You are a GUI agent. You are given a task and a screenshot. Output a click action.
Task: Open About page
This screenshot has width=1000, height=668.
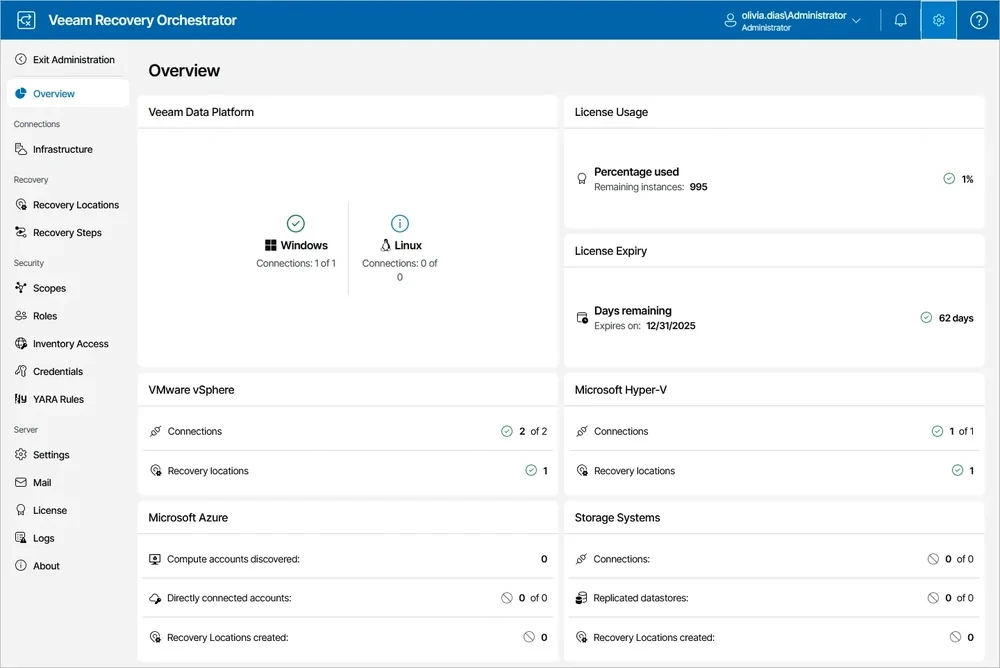tap(37, 565)
